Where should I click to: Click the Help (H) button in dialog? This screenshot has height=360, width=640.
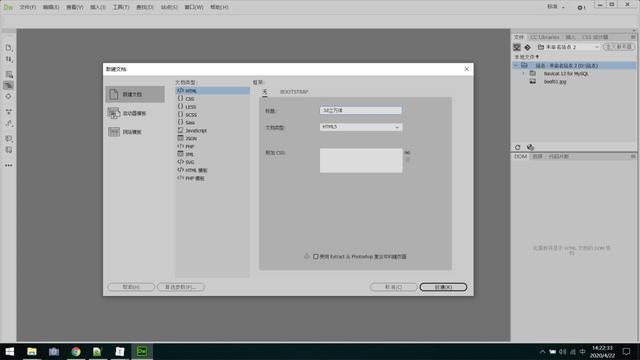[131, 287]
